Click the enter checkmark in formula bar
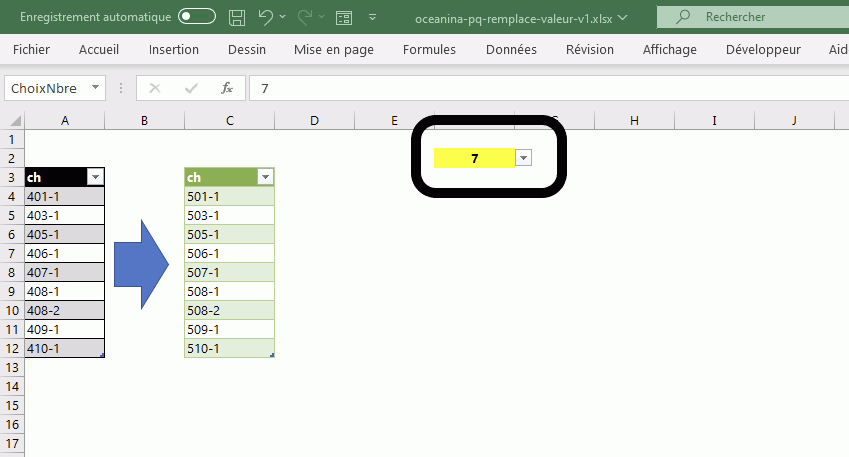The image size is (849, 457). click(190, 88)
